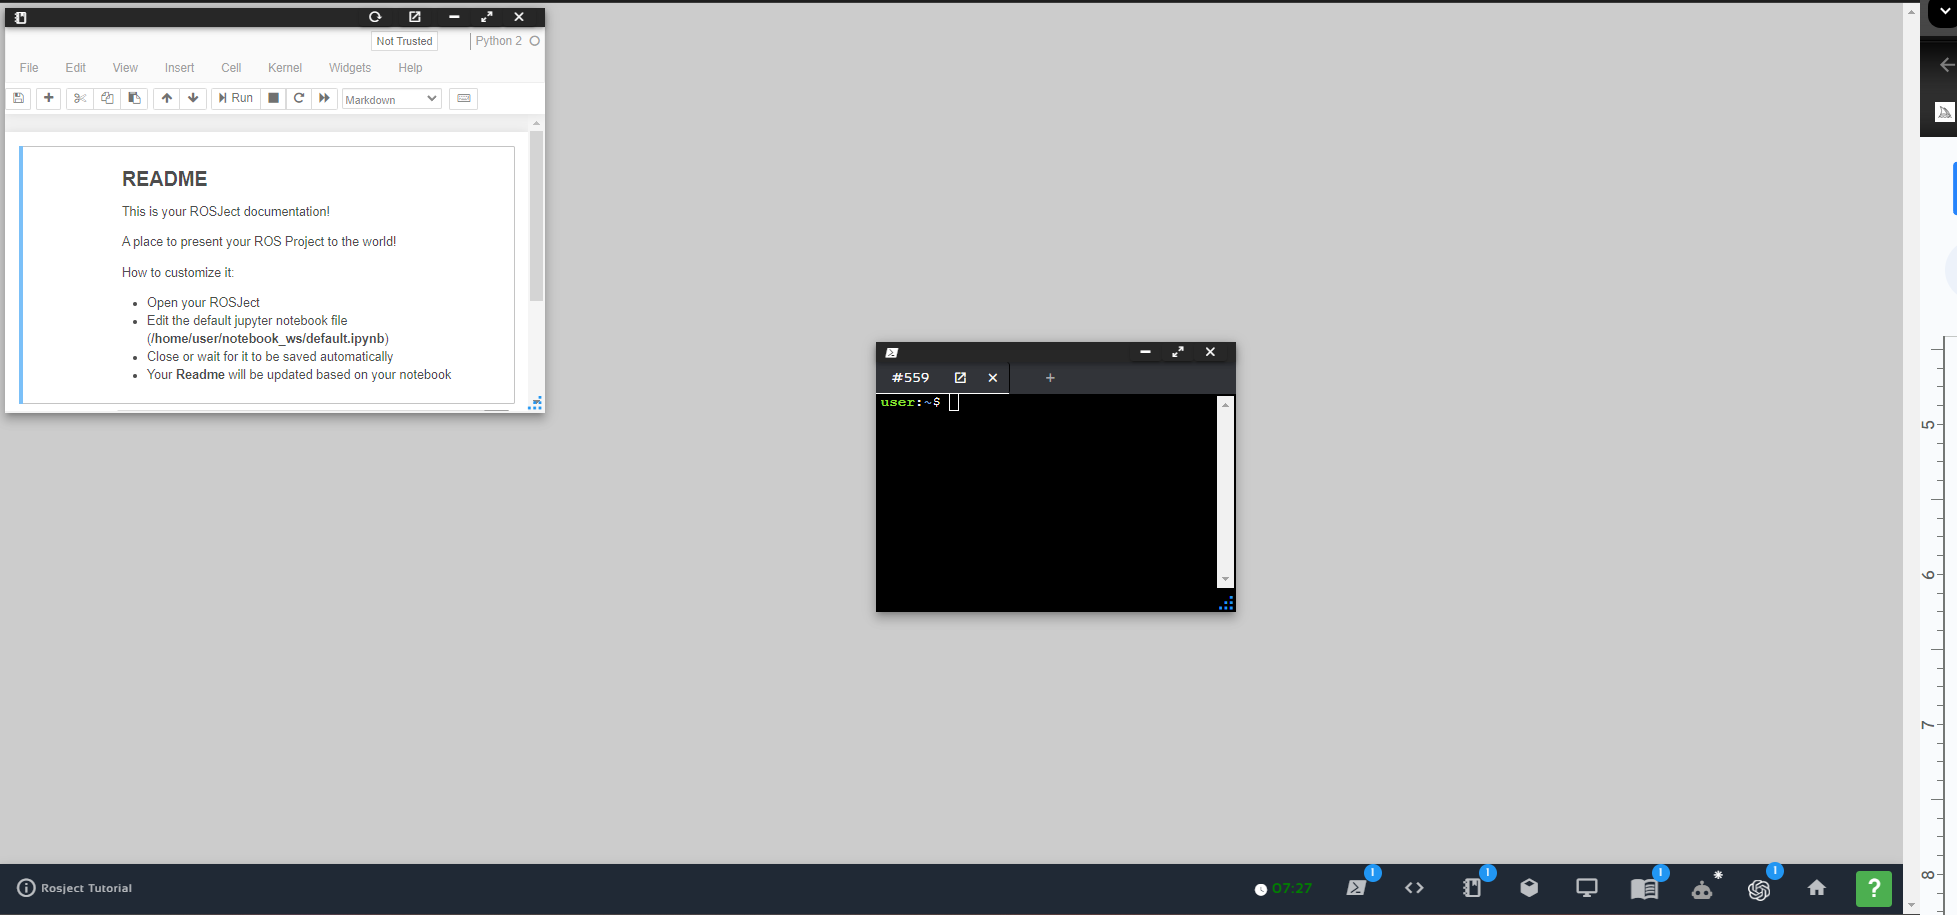Viewport: 1957px width, 915px height.
Task: Select terminal tab #559
Action: [910, 378]
